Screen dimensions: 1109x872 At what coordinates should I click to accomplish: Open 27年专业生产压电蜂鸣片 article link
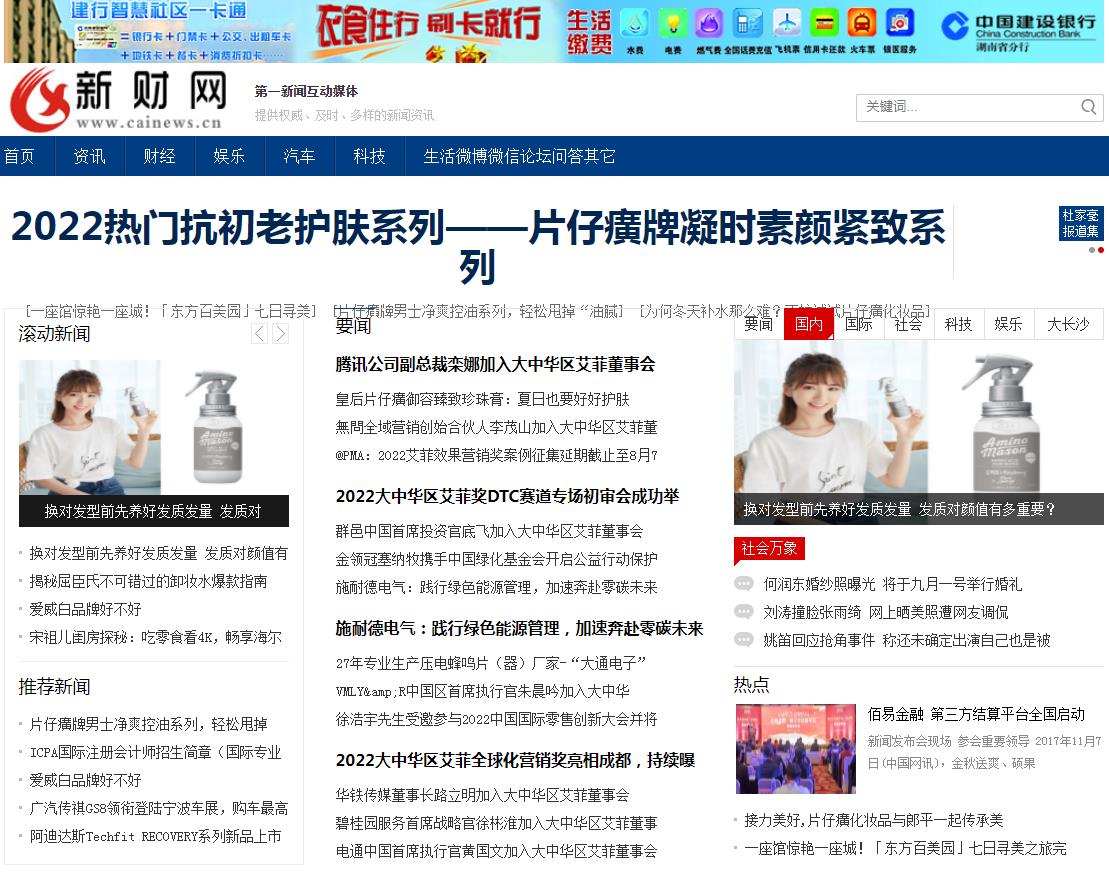tap(491, 663)
